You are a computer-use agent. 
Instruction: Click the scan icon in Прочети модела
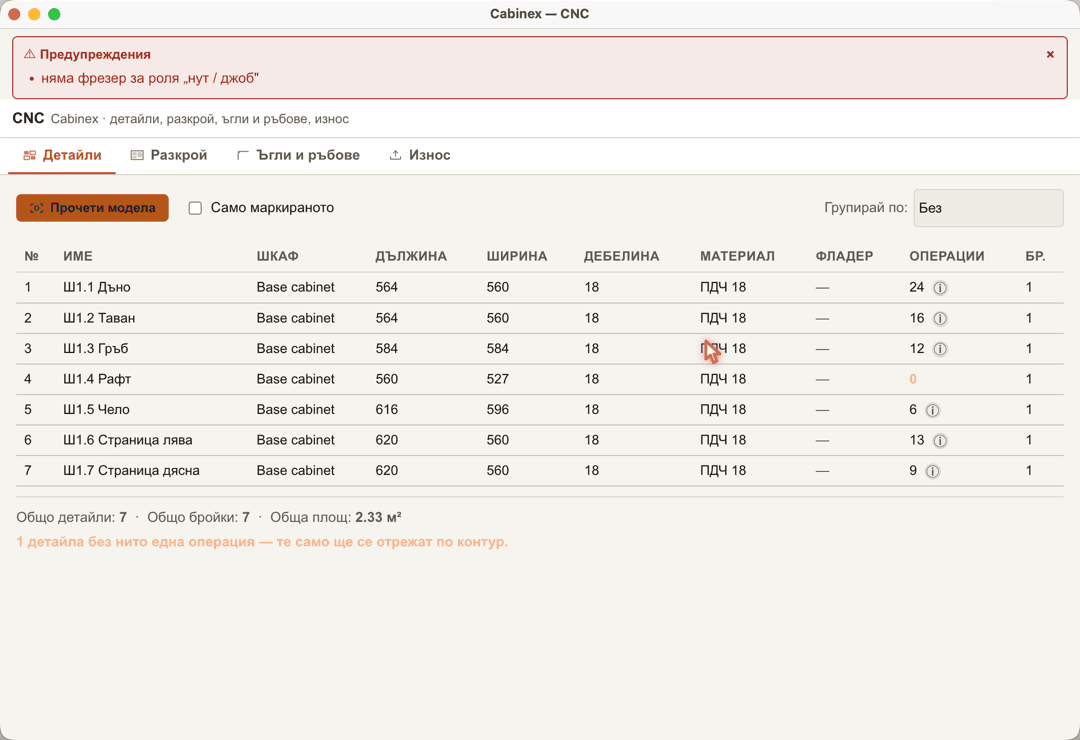37,208
